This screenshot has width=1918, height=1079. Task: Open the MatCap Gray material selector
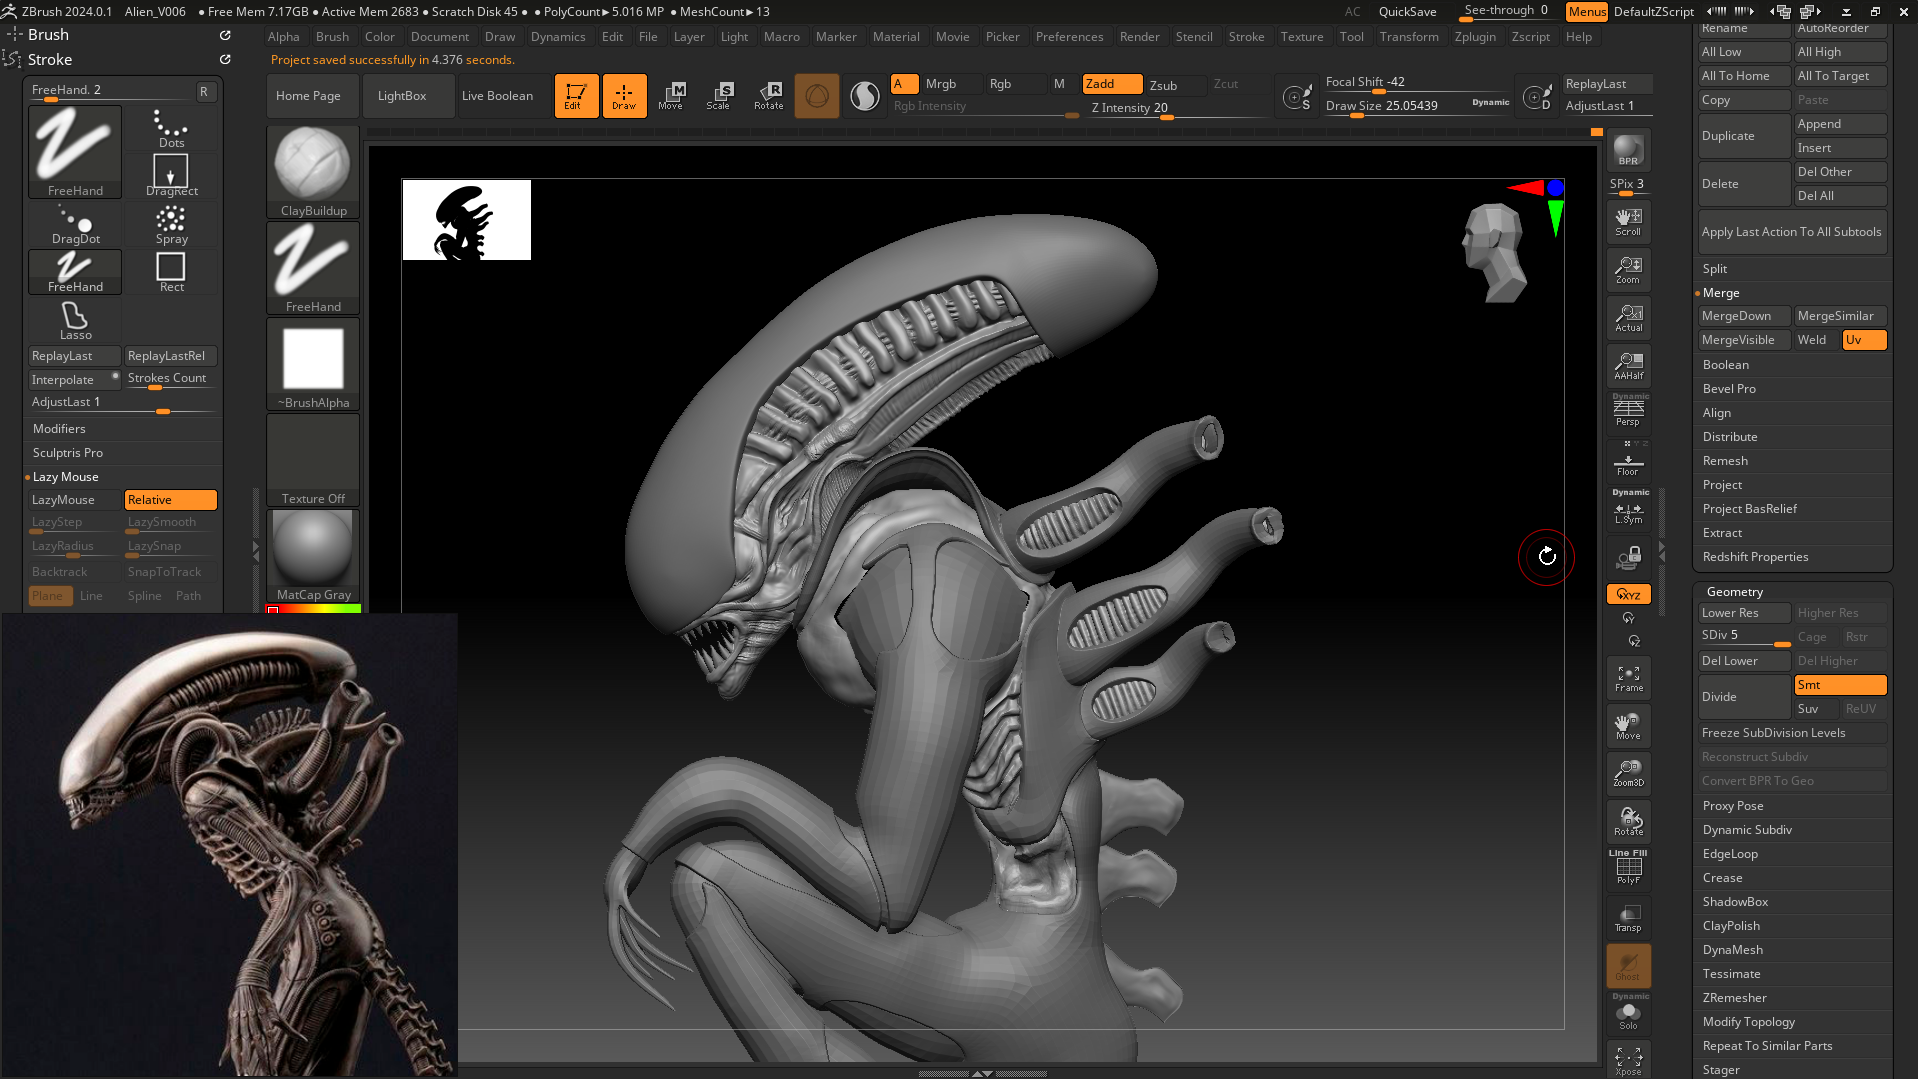(313, 556)
